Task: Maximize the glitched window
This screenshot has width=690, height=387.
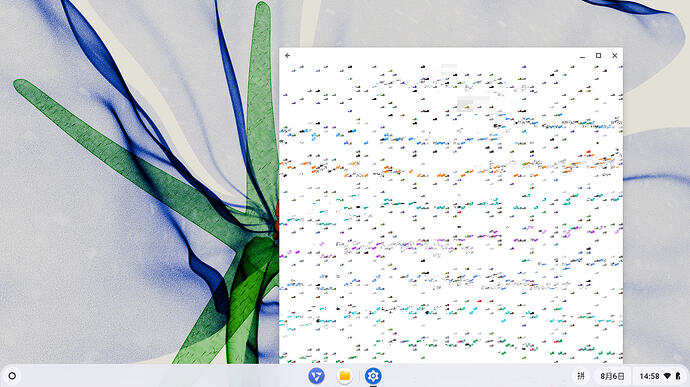Action: click(x=598, y=55)
